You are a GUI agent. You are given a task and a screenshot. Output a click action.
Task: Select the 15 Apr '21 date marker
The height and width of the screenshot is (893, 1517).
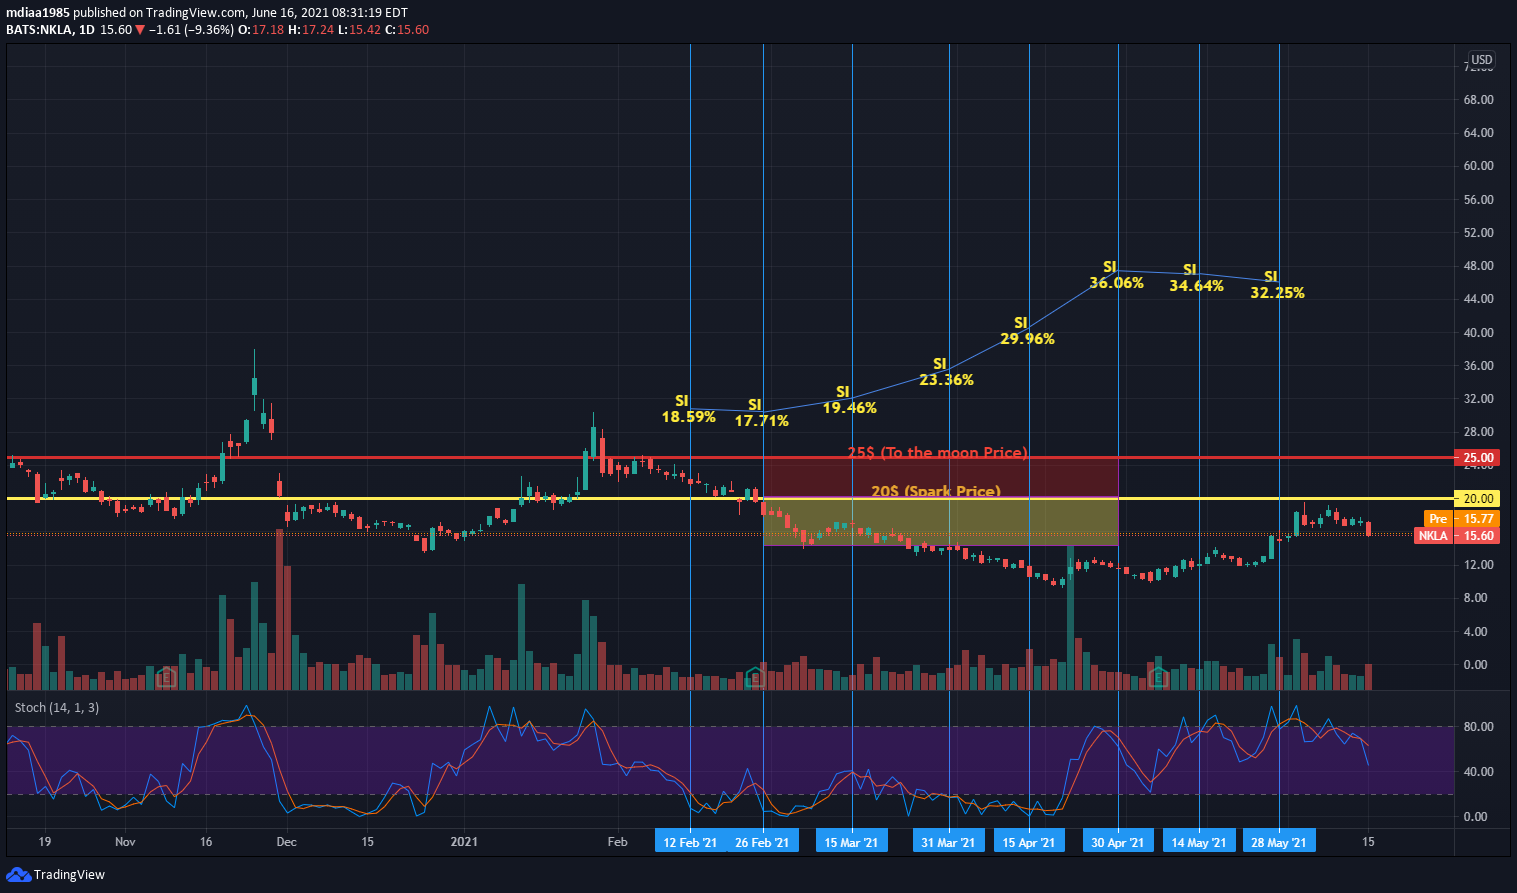1029,842
